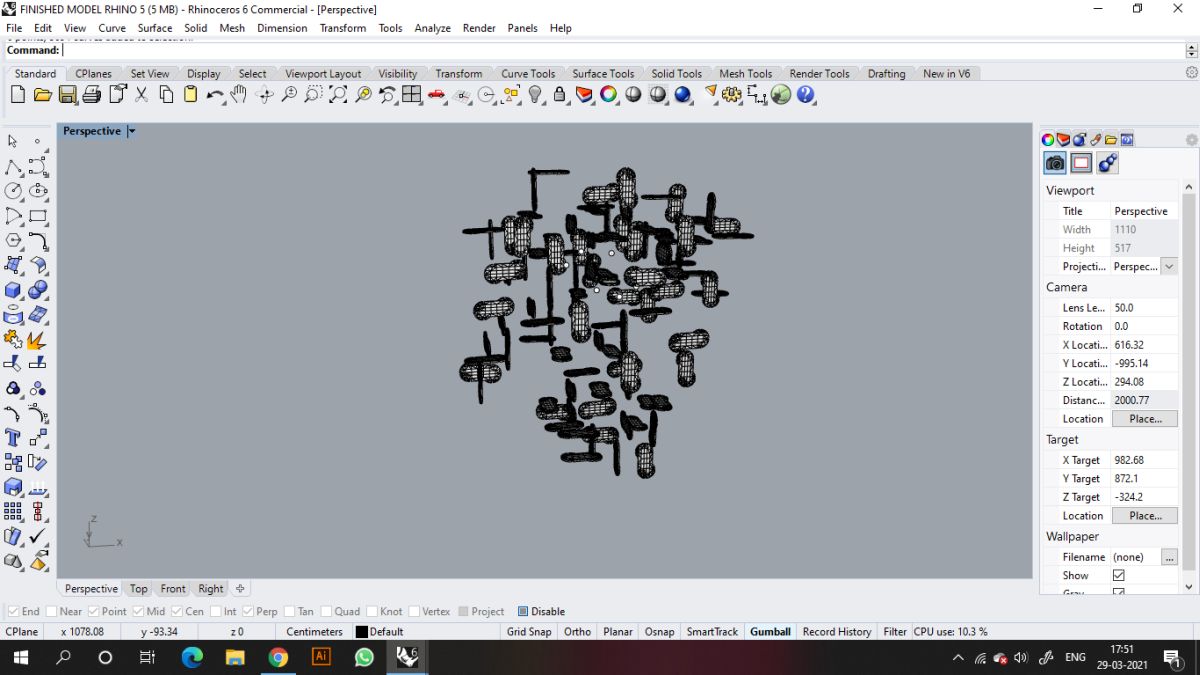Toggle Grid Snap in the status bar
1200x675 pixels.
pos(529,632)
